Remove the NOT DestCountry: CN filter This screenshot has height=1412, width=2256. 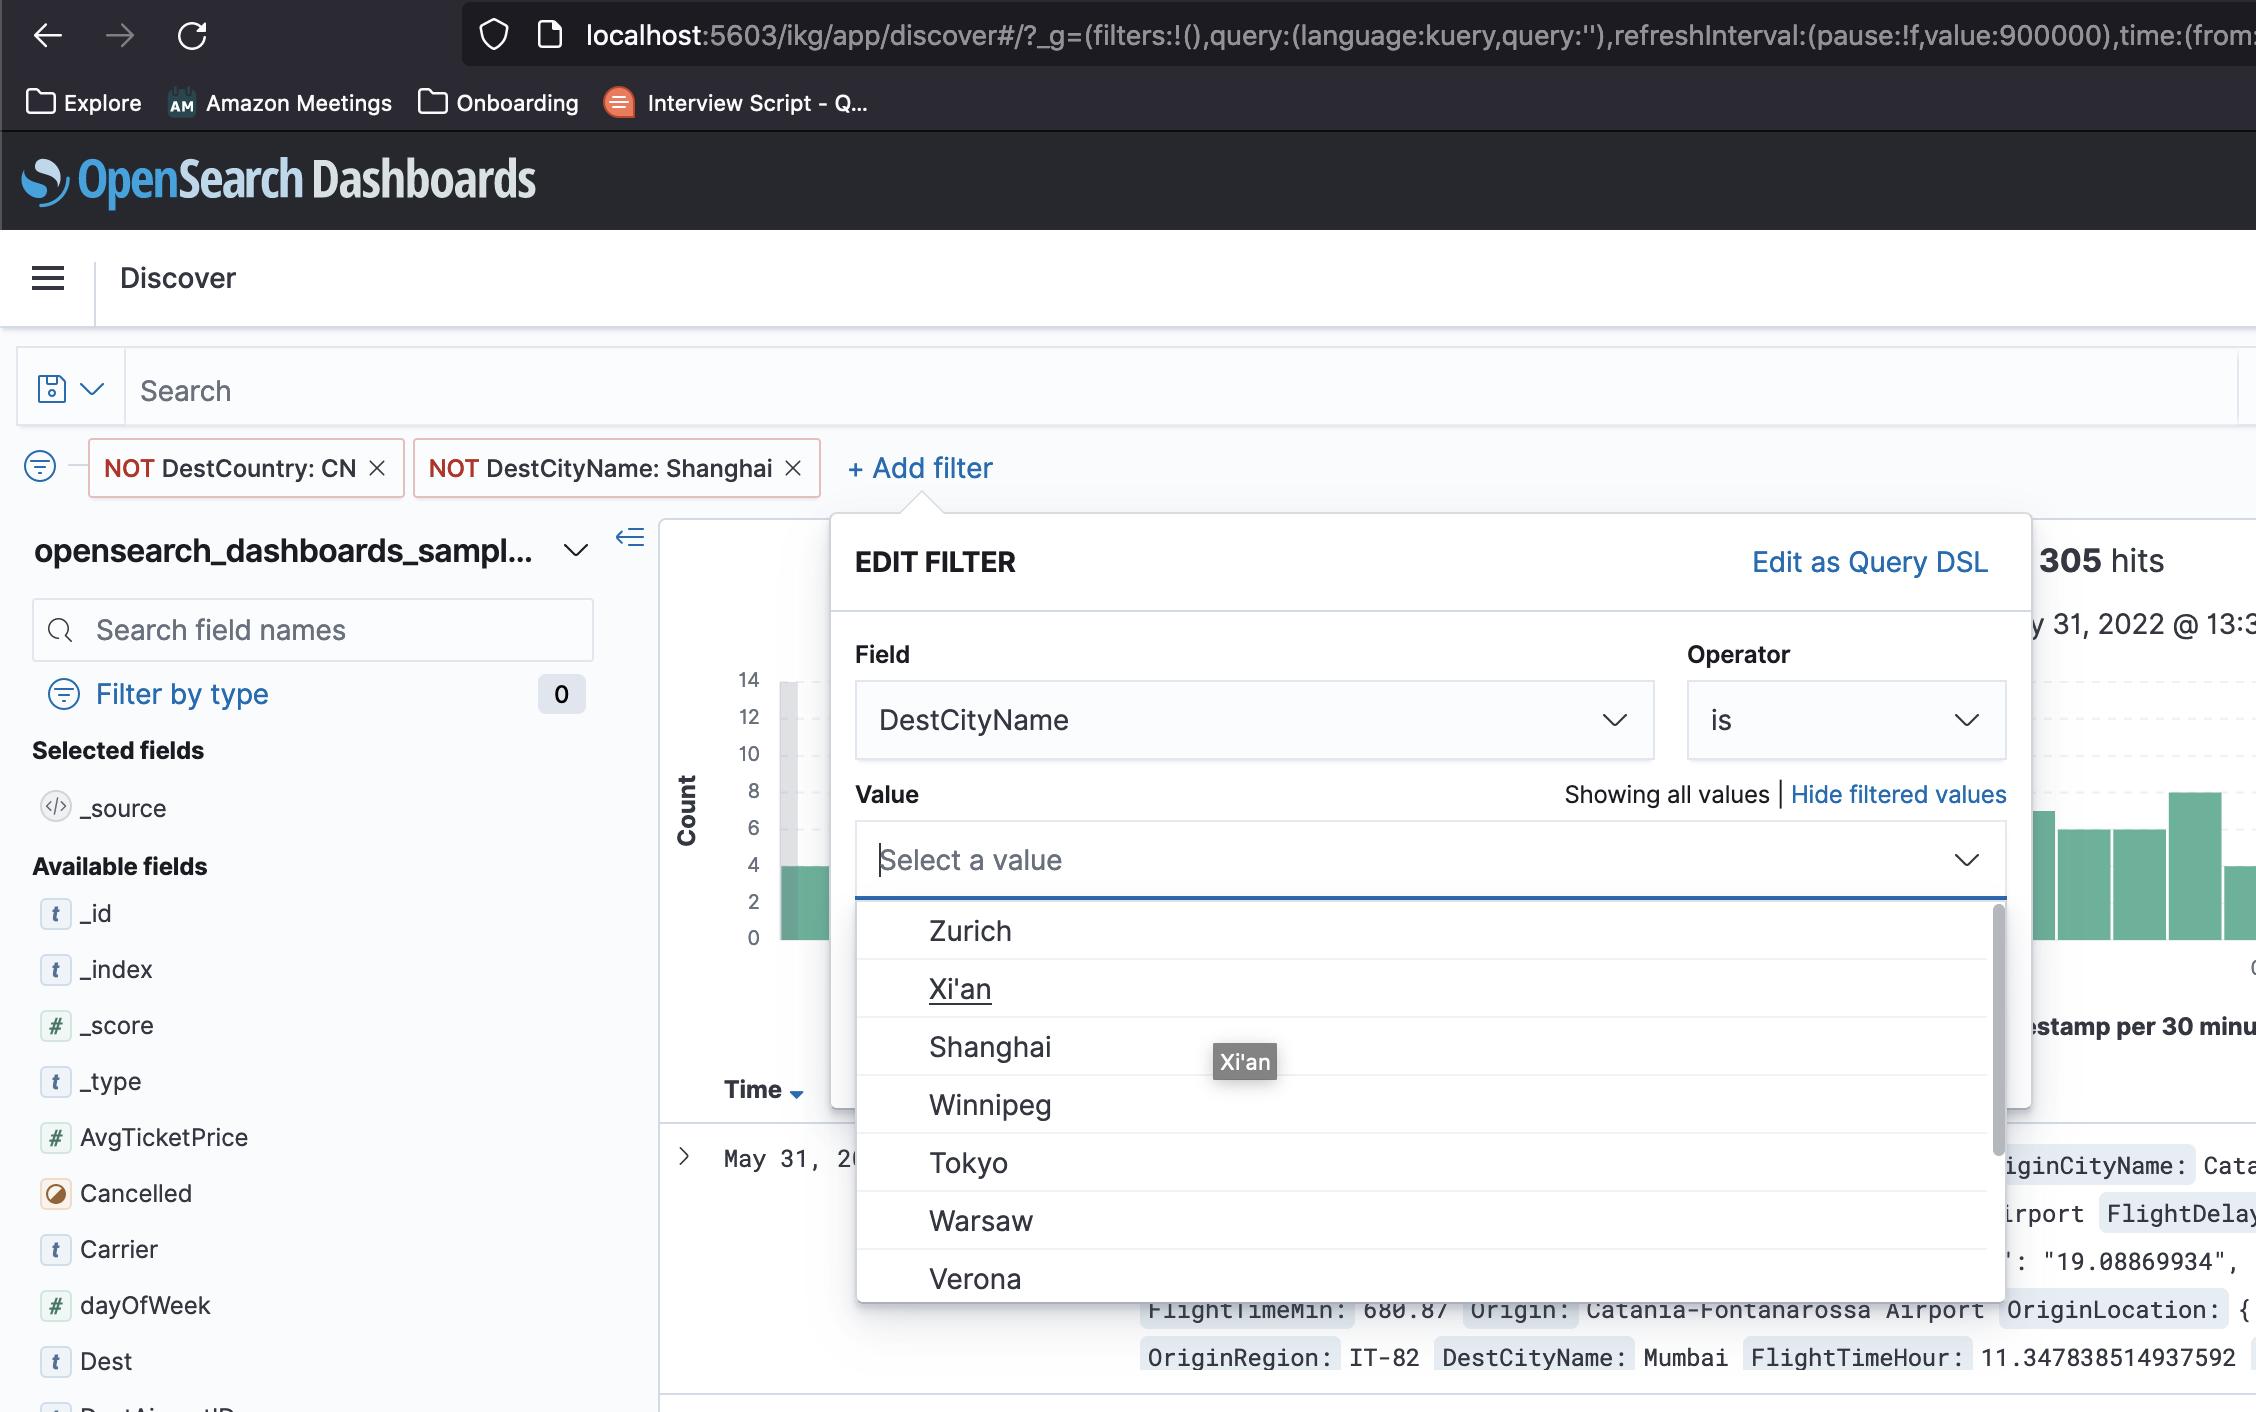[378, 468]
